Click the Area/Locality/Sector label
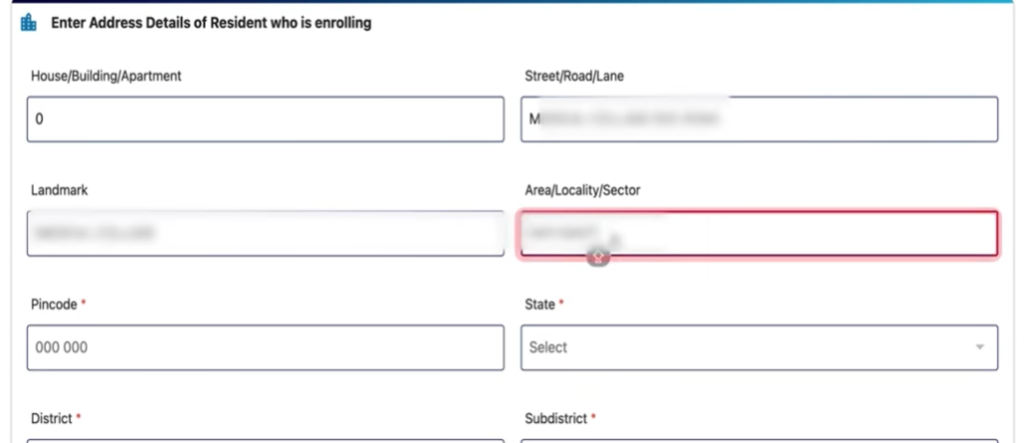This screenshot has height=443, width=1024. [583, 190]
